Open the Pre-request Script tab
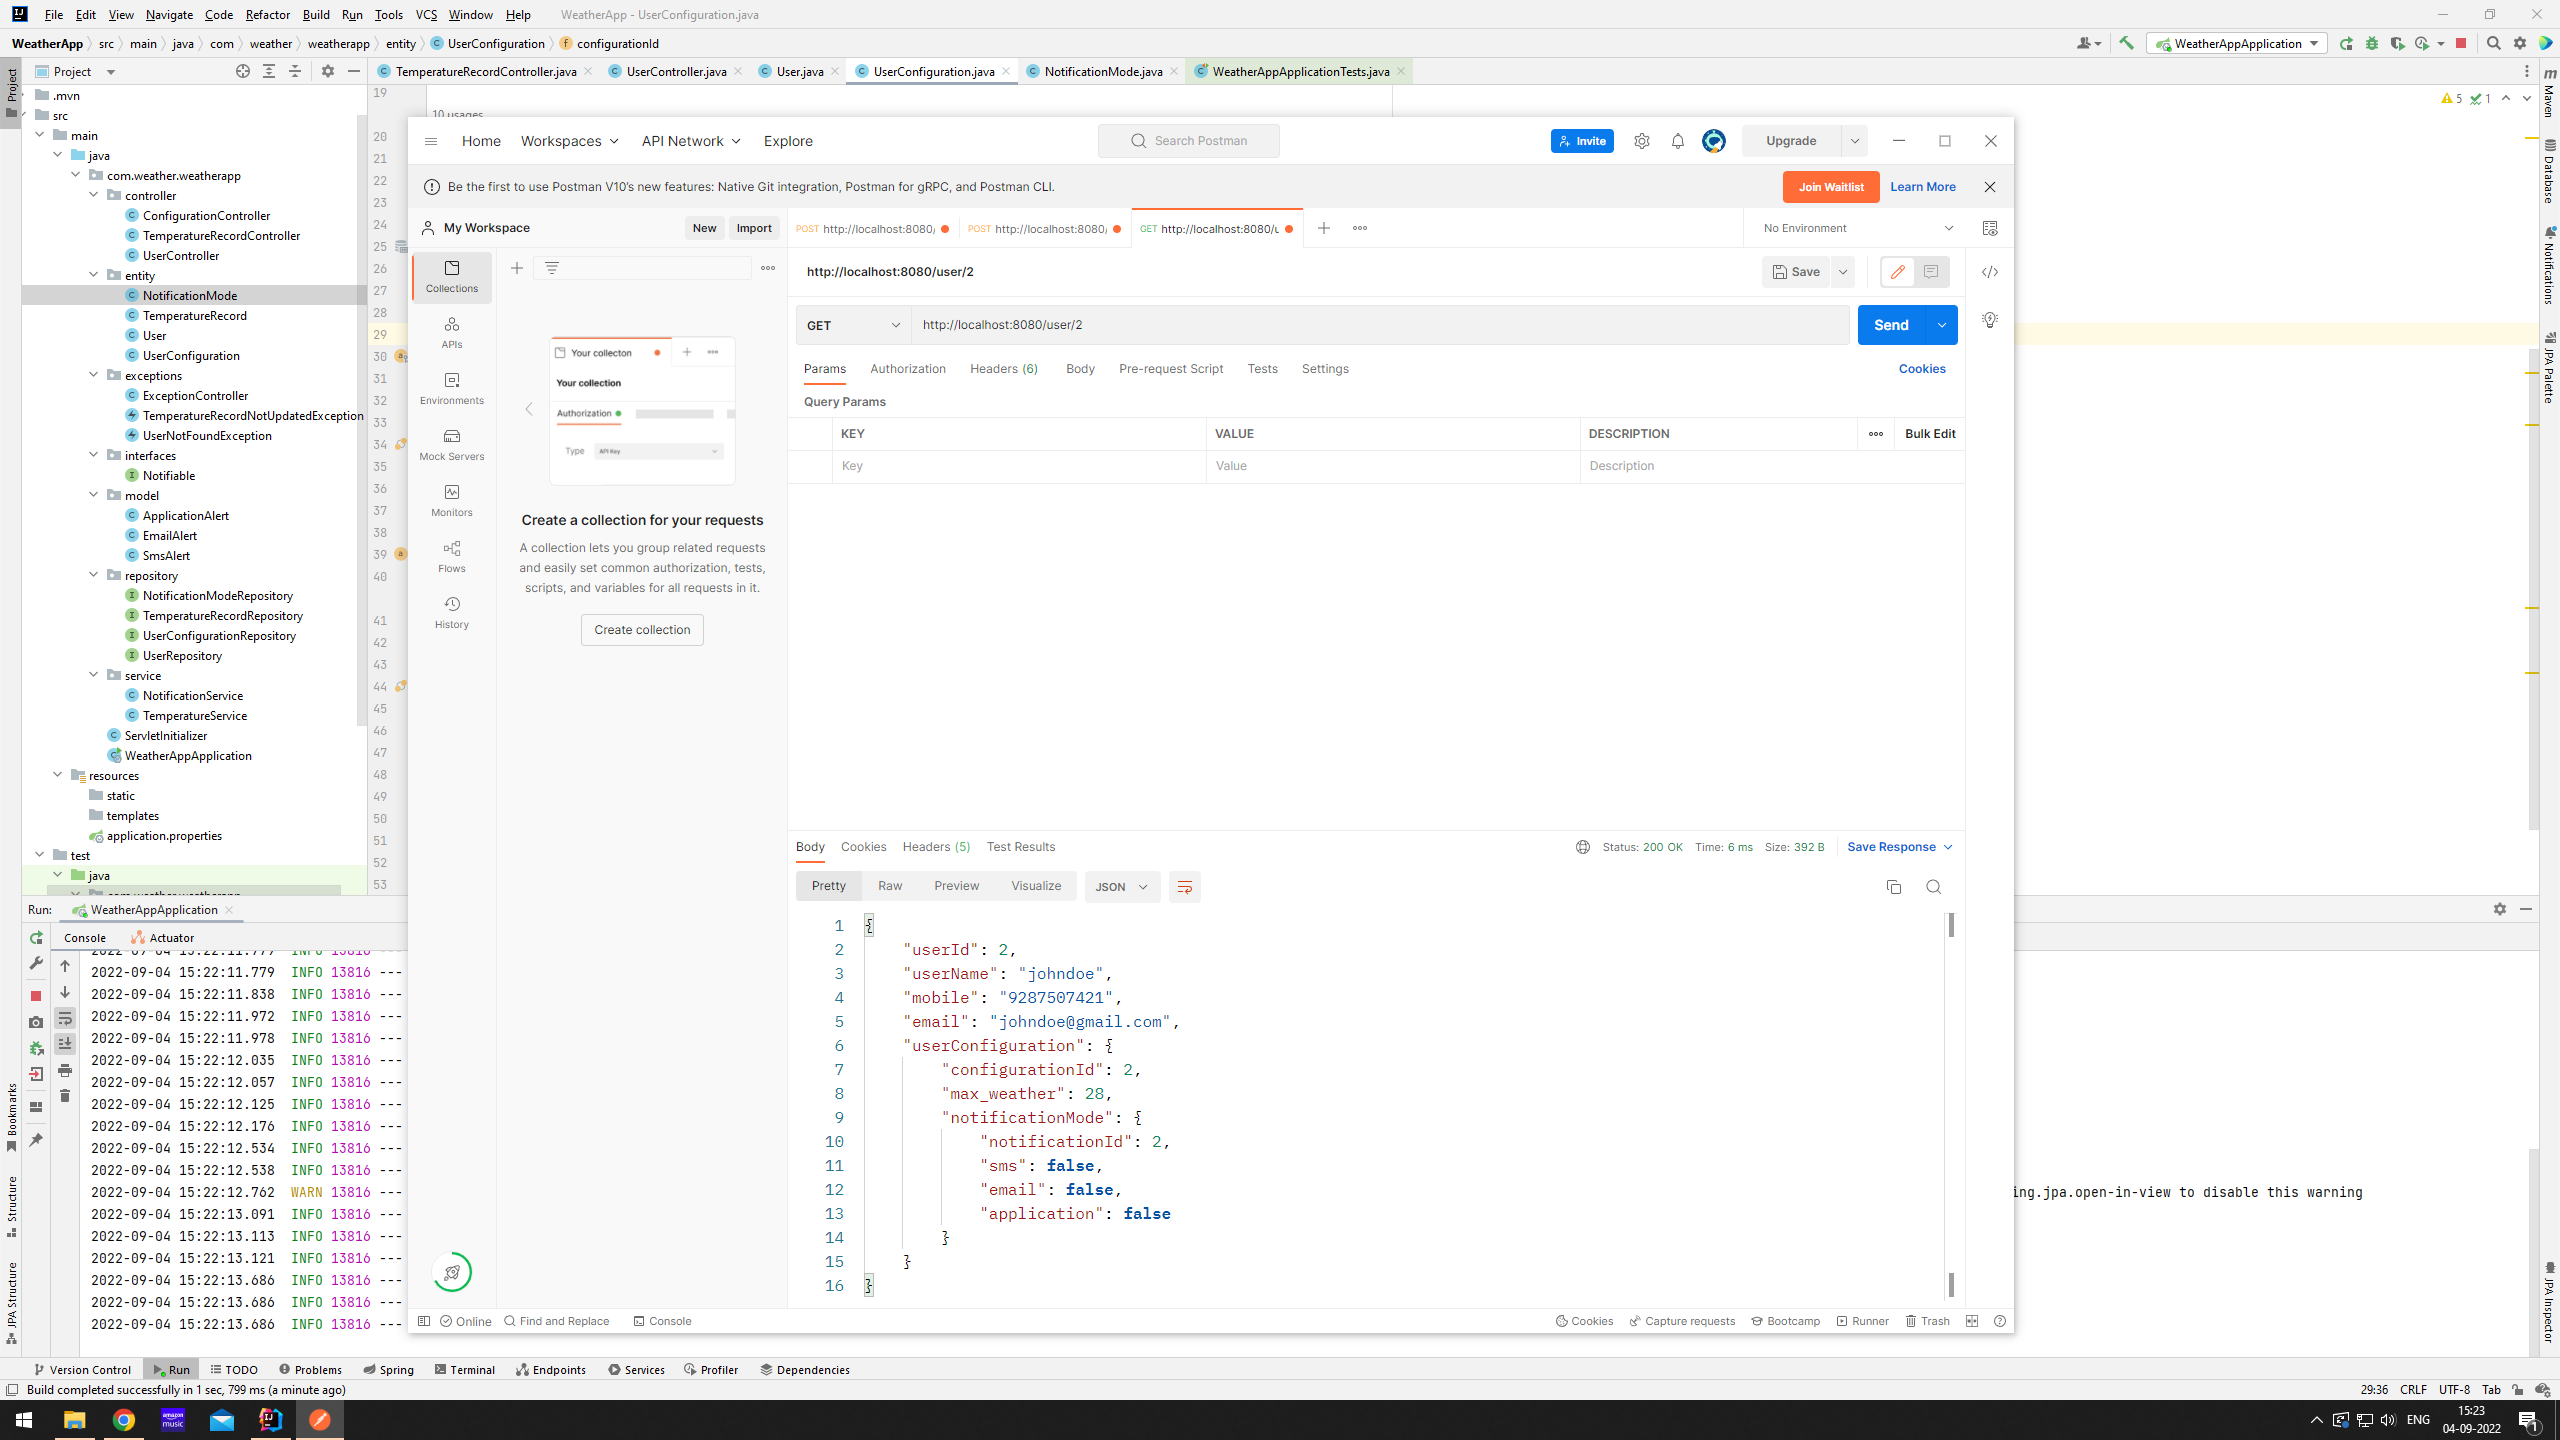This screenshot has height=1440, width=2560. [1171, 369]
